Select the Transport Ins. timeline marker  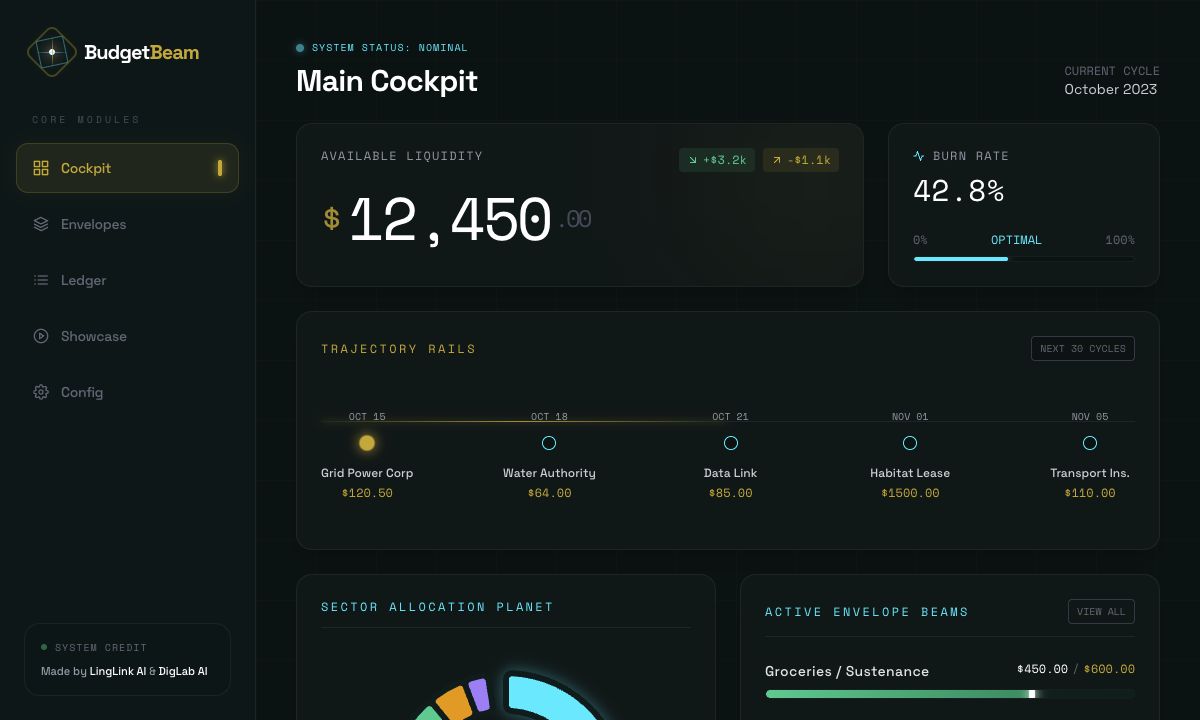pos(1090,443)
